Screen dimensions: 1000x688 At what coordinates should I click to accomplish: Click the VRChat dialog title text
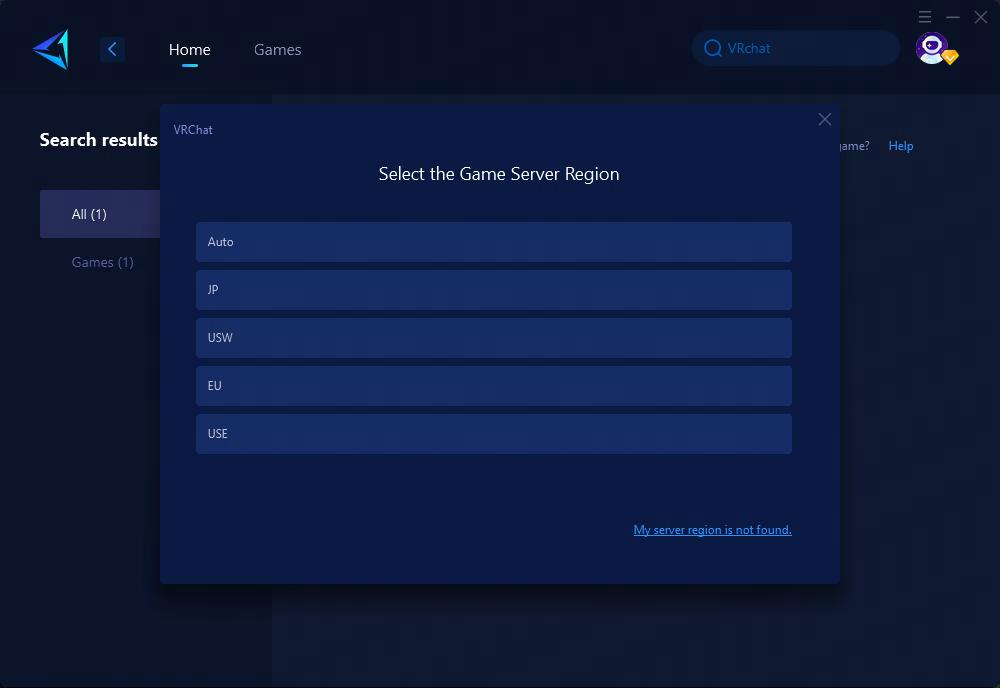click(193, 129)
